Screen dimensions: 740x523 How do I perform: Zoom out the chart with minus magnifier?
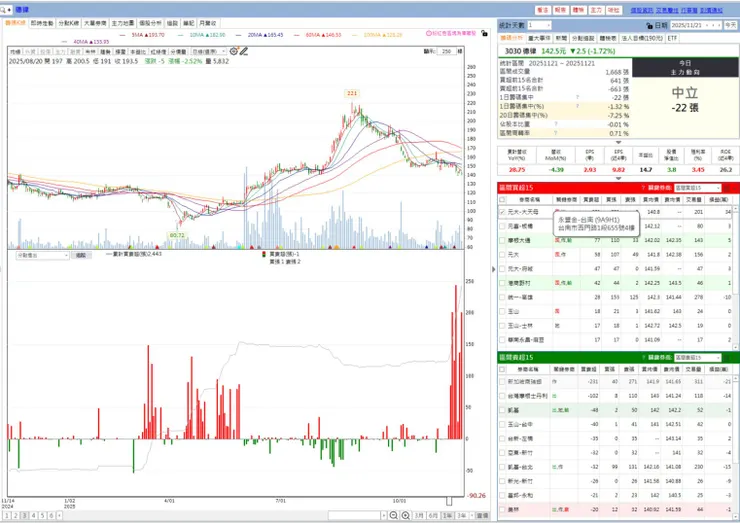pyautogui.click(x=394, y=515)
